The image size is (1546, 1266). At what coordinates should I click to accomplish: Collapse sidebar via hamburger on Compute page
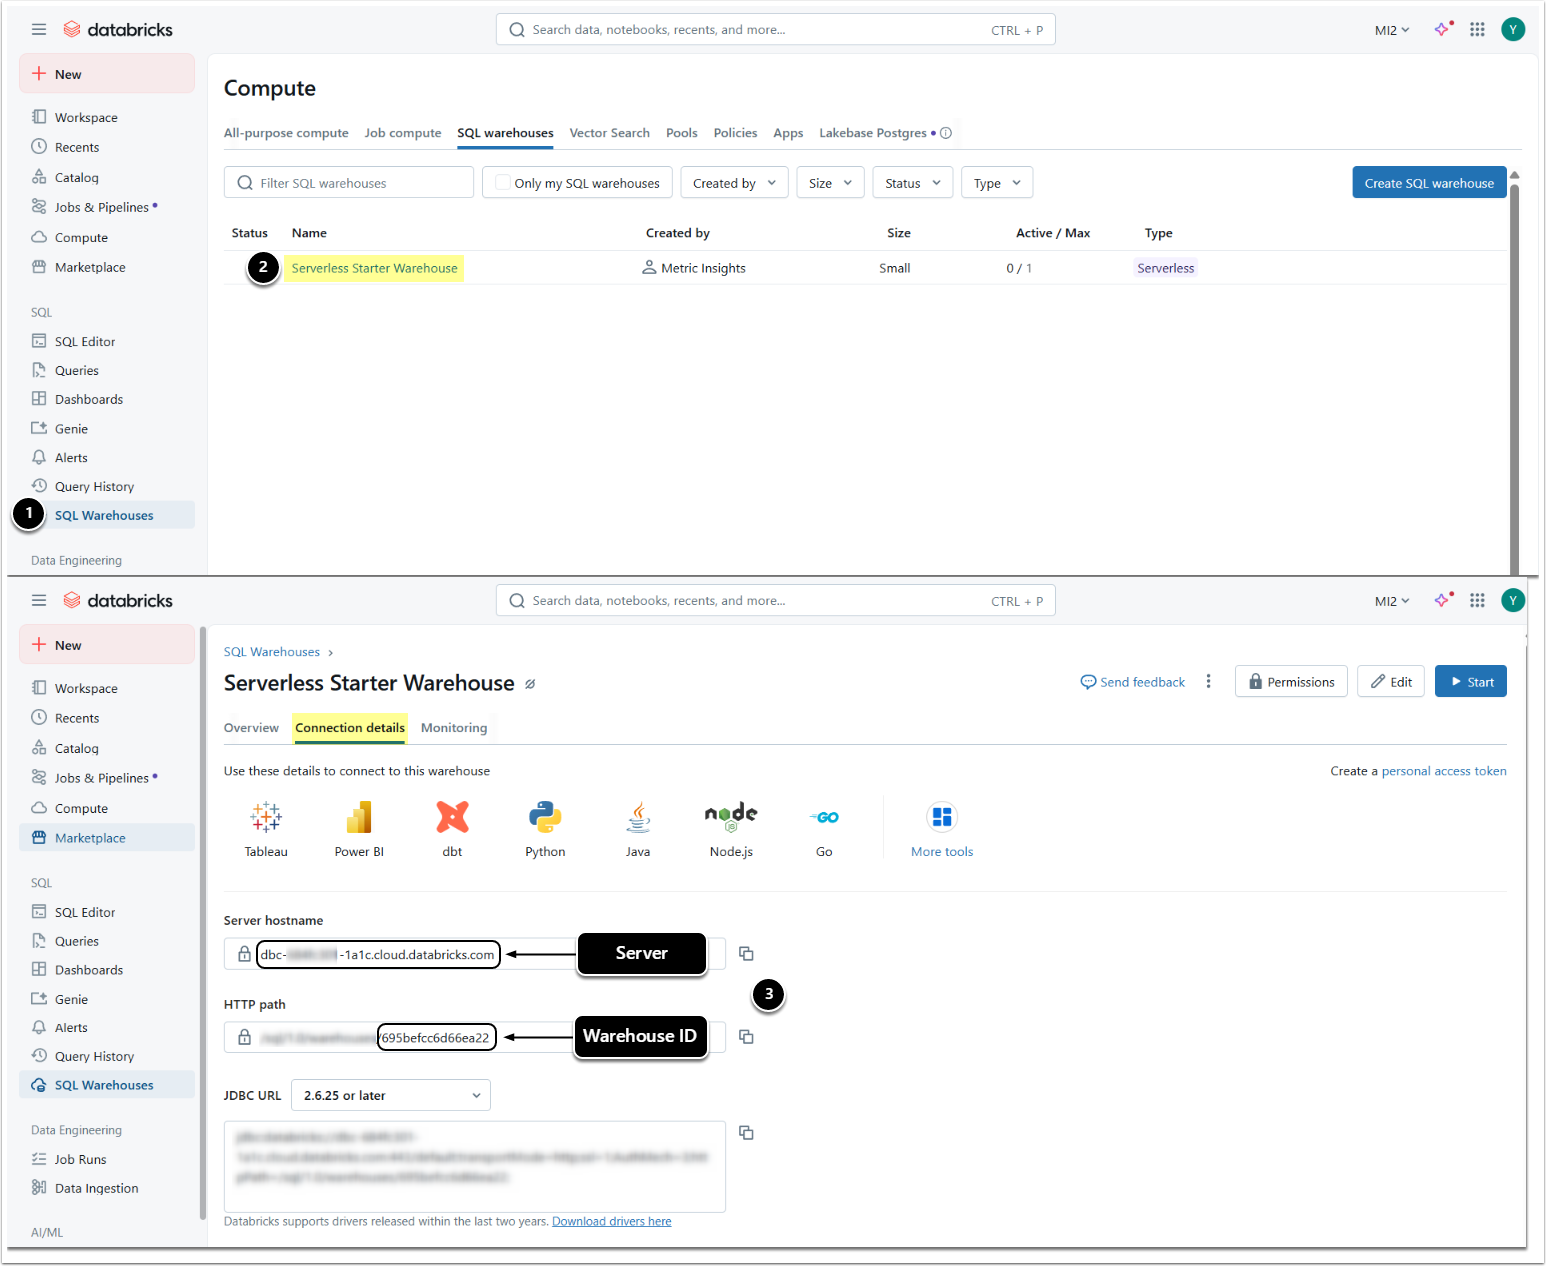coord(39,29)
